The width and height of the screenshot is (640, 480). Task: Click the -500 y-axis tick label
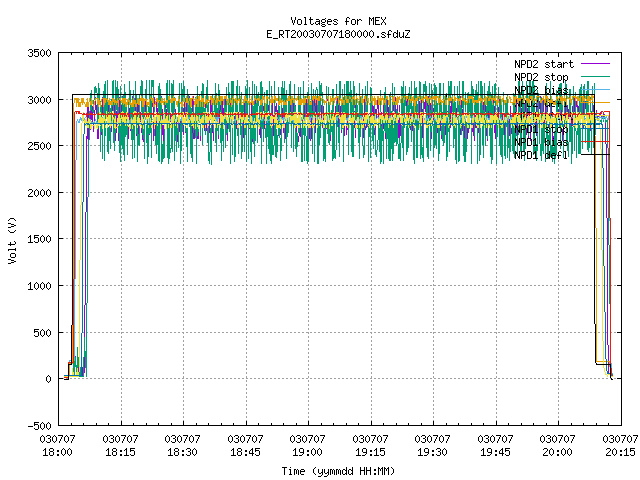pyautogui.click(x=39, y=426)
